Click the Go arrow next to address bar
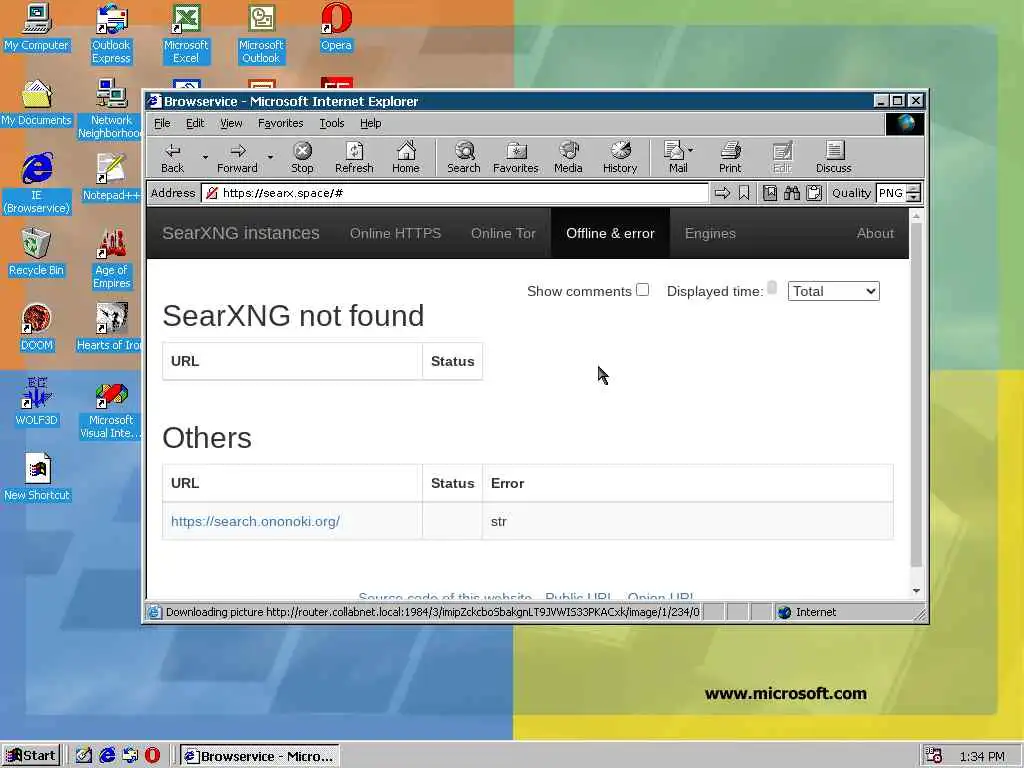The width and height of the screenshot is (1024, 768). click(722, 193)
